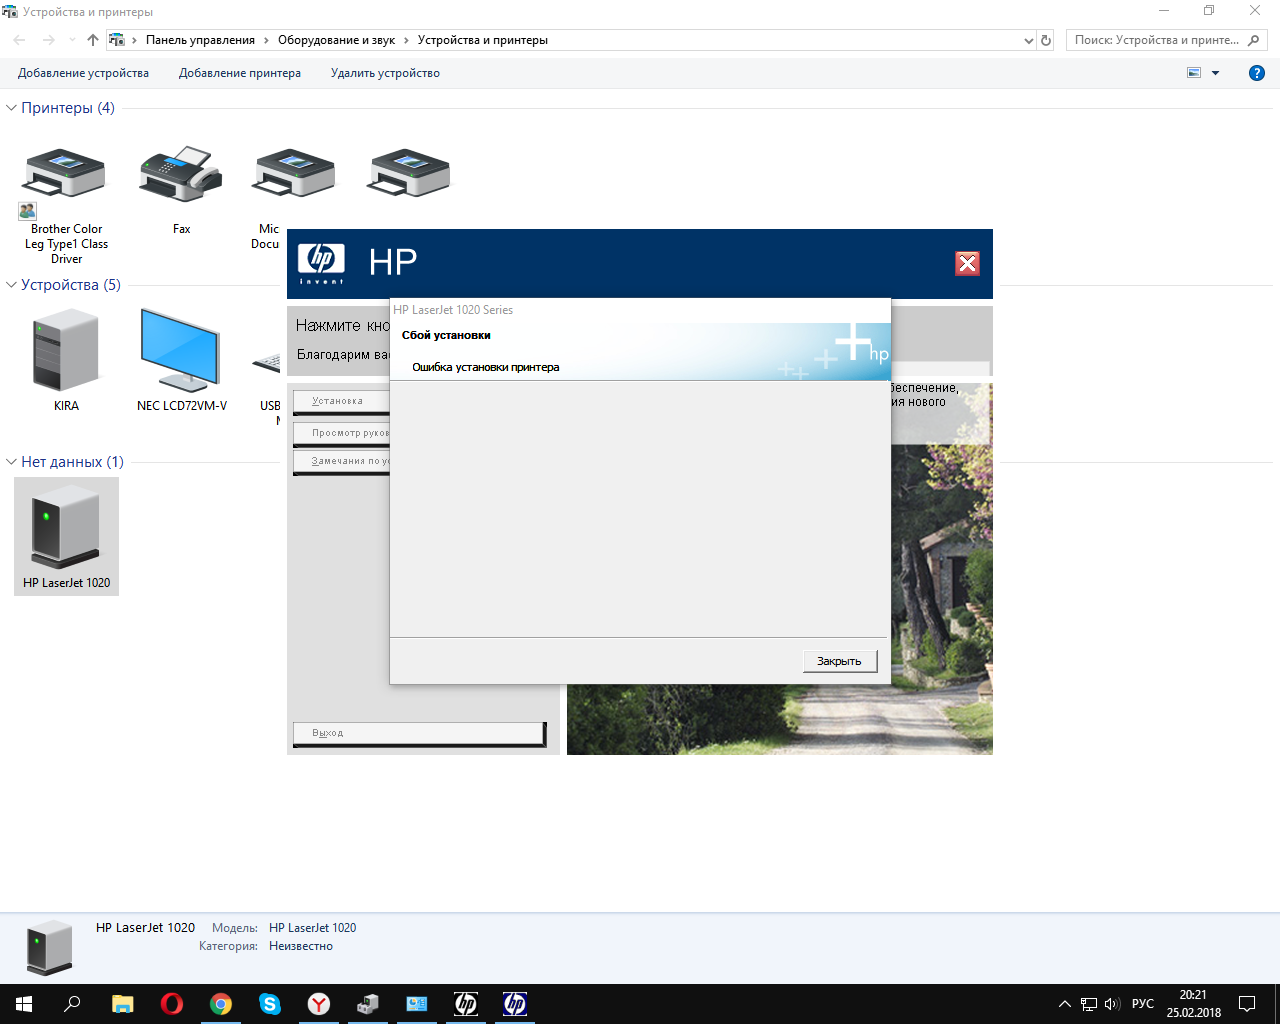Go back with the navigation arrow

tap(20, 40)
